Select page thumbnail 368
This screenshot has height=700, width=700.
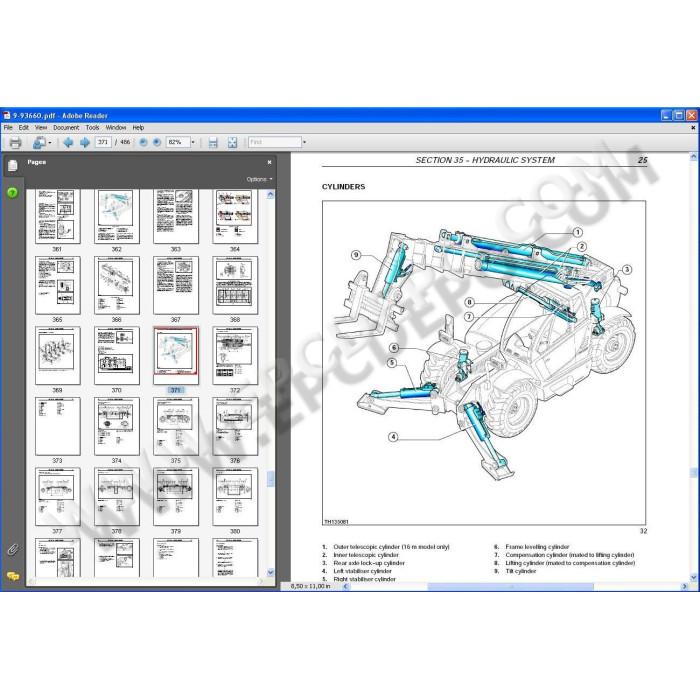(x=235, y=285)
